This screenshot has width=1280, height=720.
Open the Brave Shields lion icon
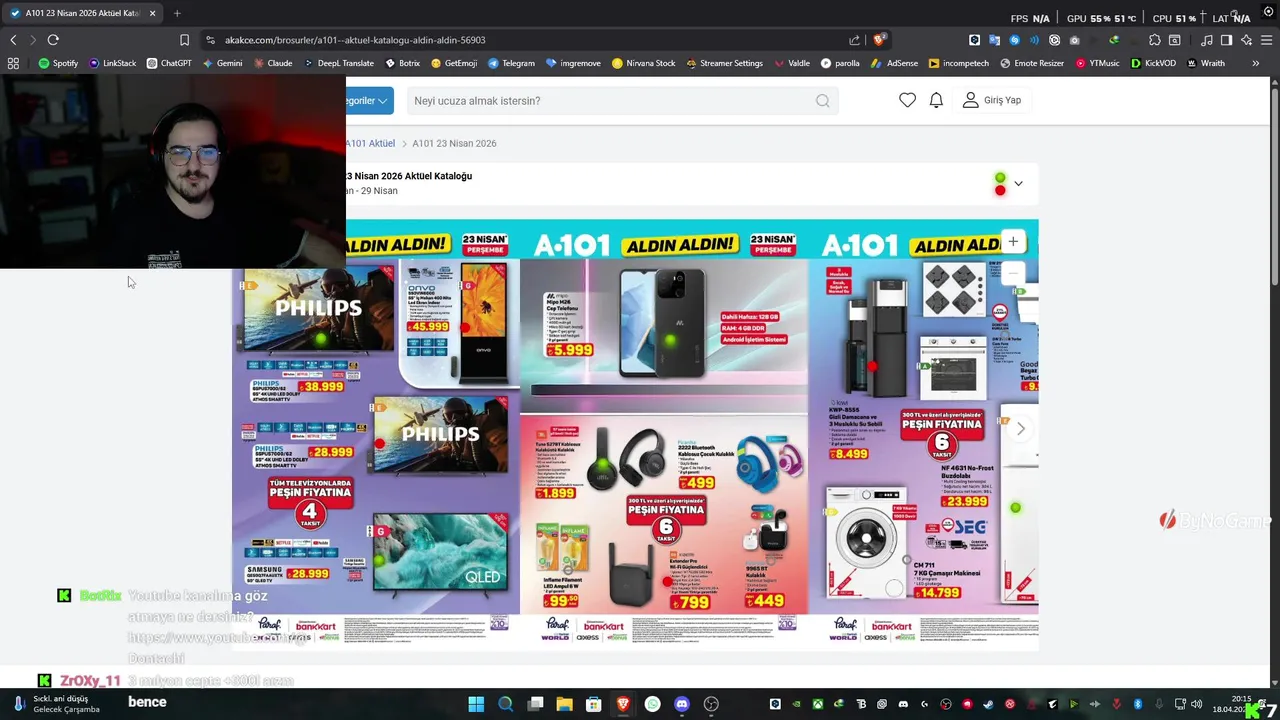pyautogui.click(x=879, y=40)
